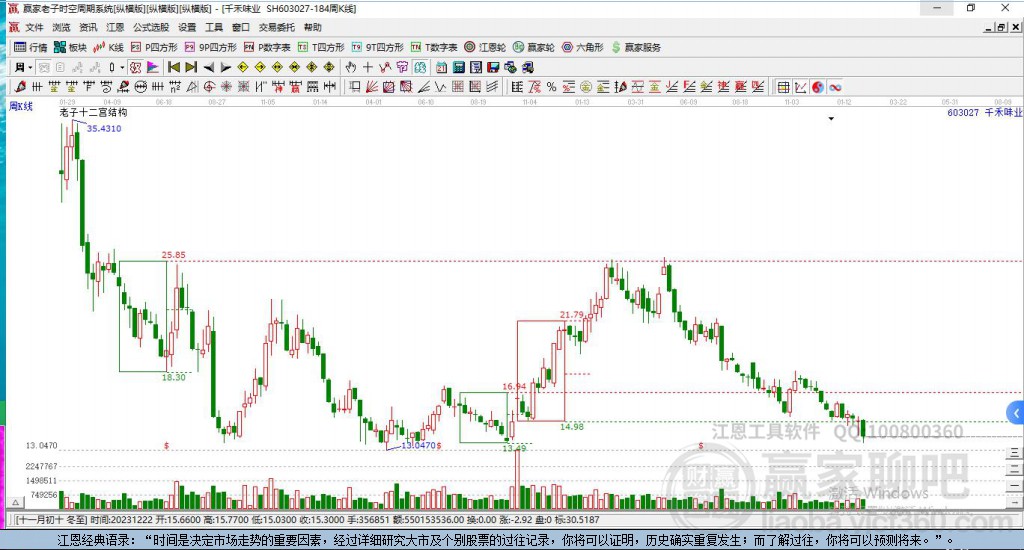The width and height of the screenshot is (1024, 550).
Task: Open the 资讯 menu
Action: tap(88, 27)
